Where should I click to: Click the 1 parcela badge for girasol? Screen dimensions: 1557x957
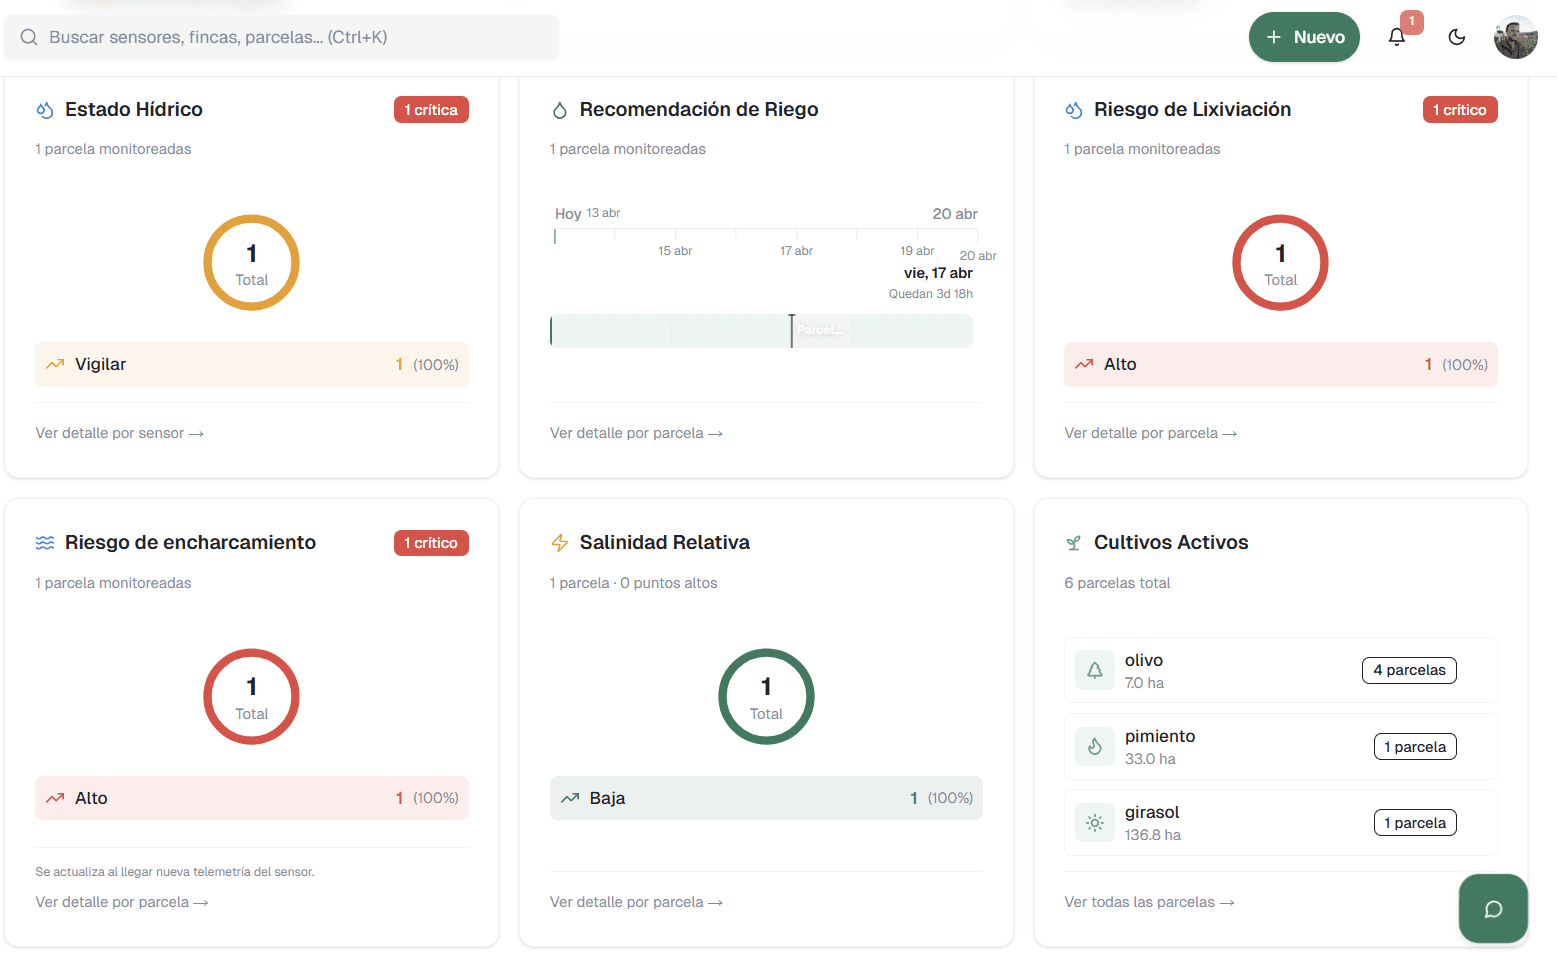(x=1415, y=823)
